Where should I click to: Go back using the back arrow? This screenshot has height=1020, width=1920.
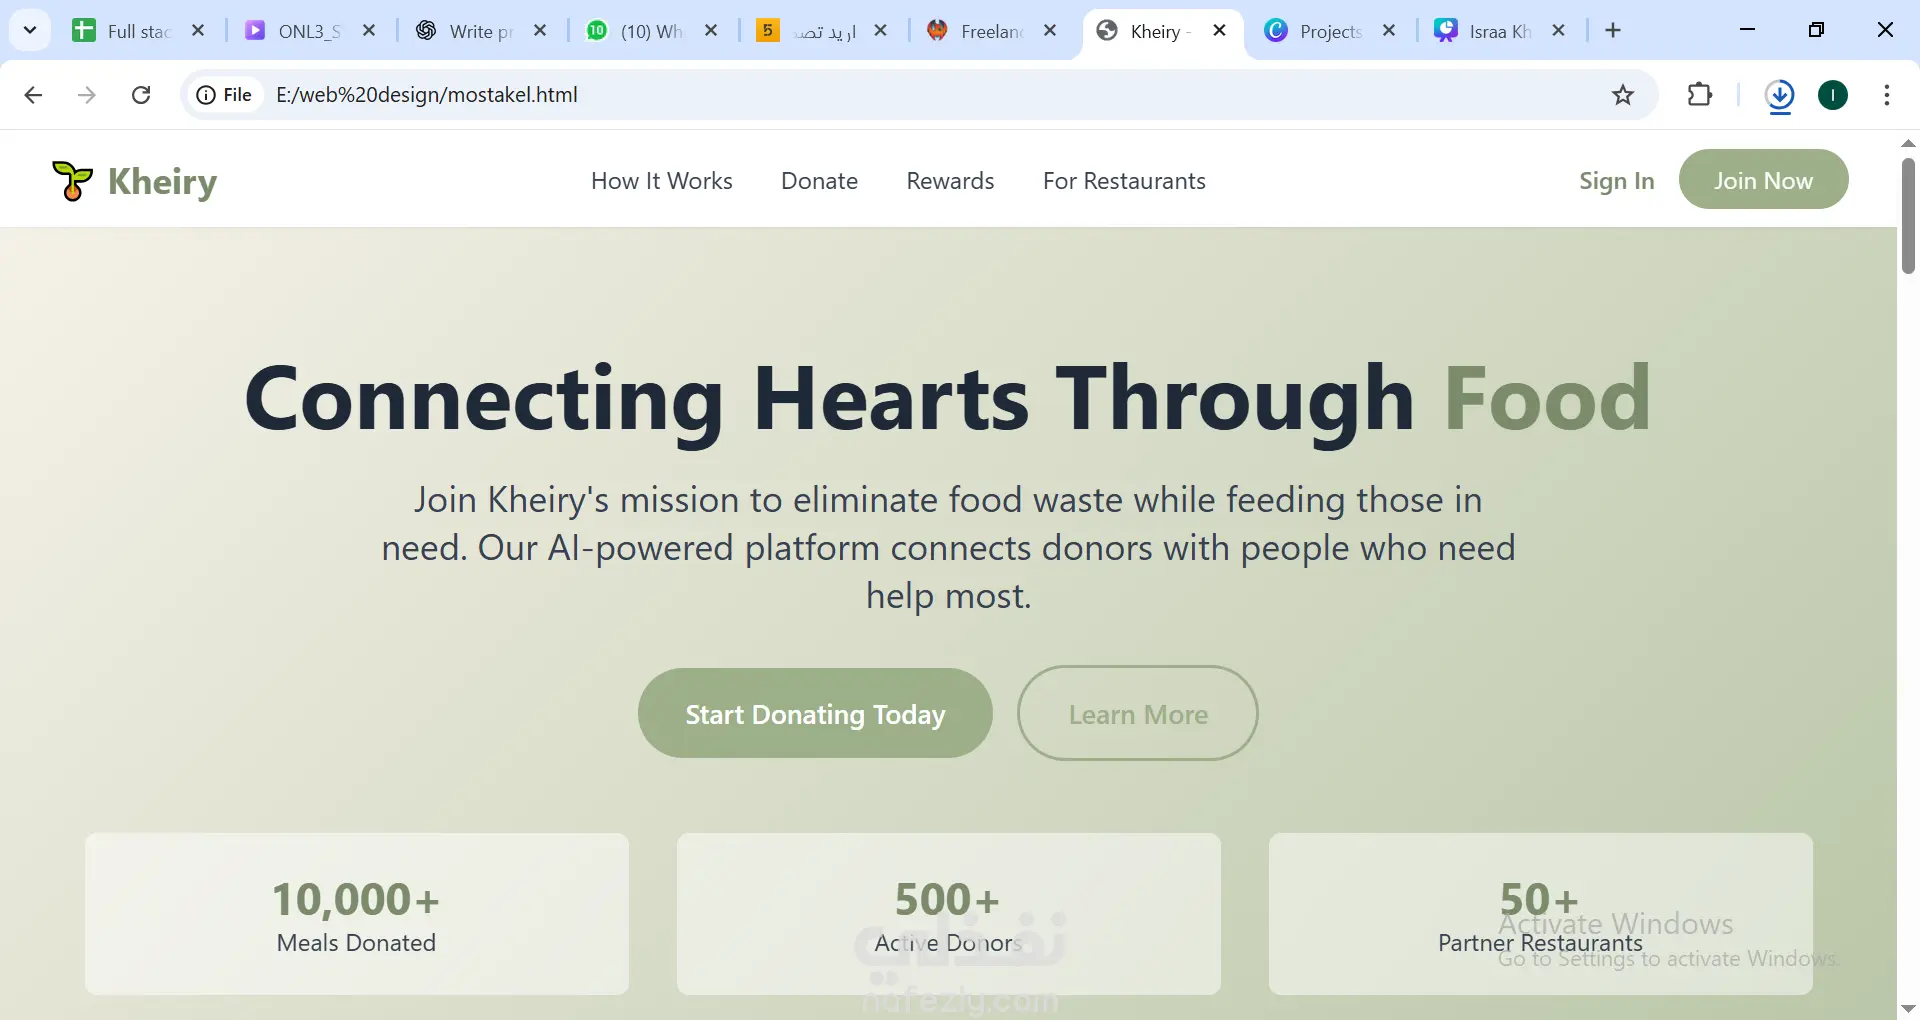tap(33, 95)
